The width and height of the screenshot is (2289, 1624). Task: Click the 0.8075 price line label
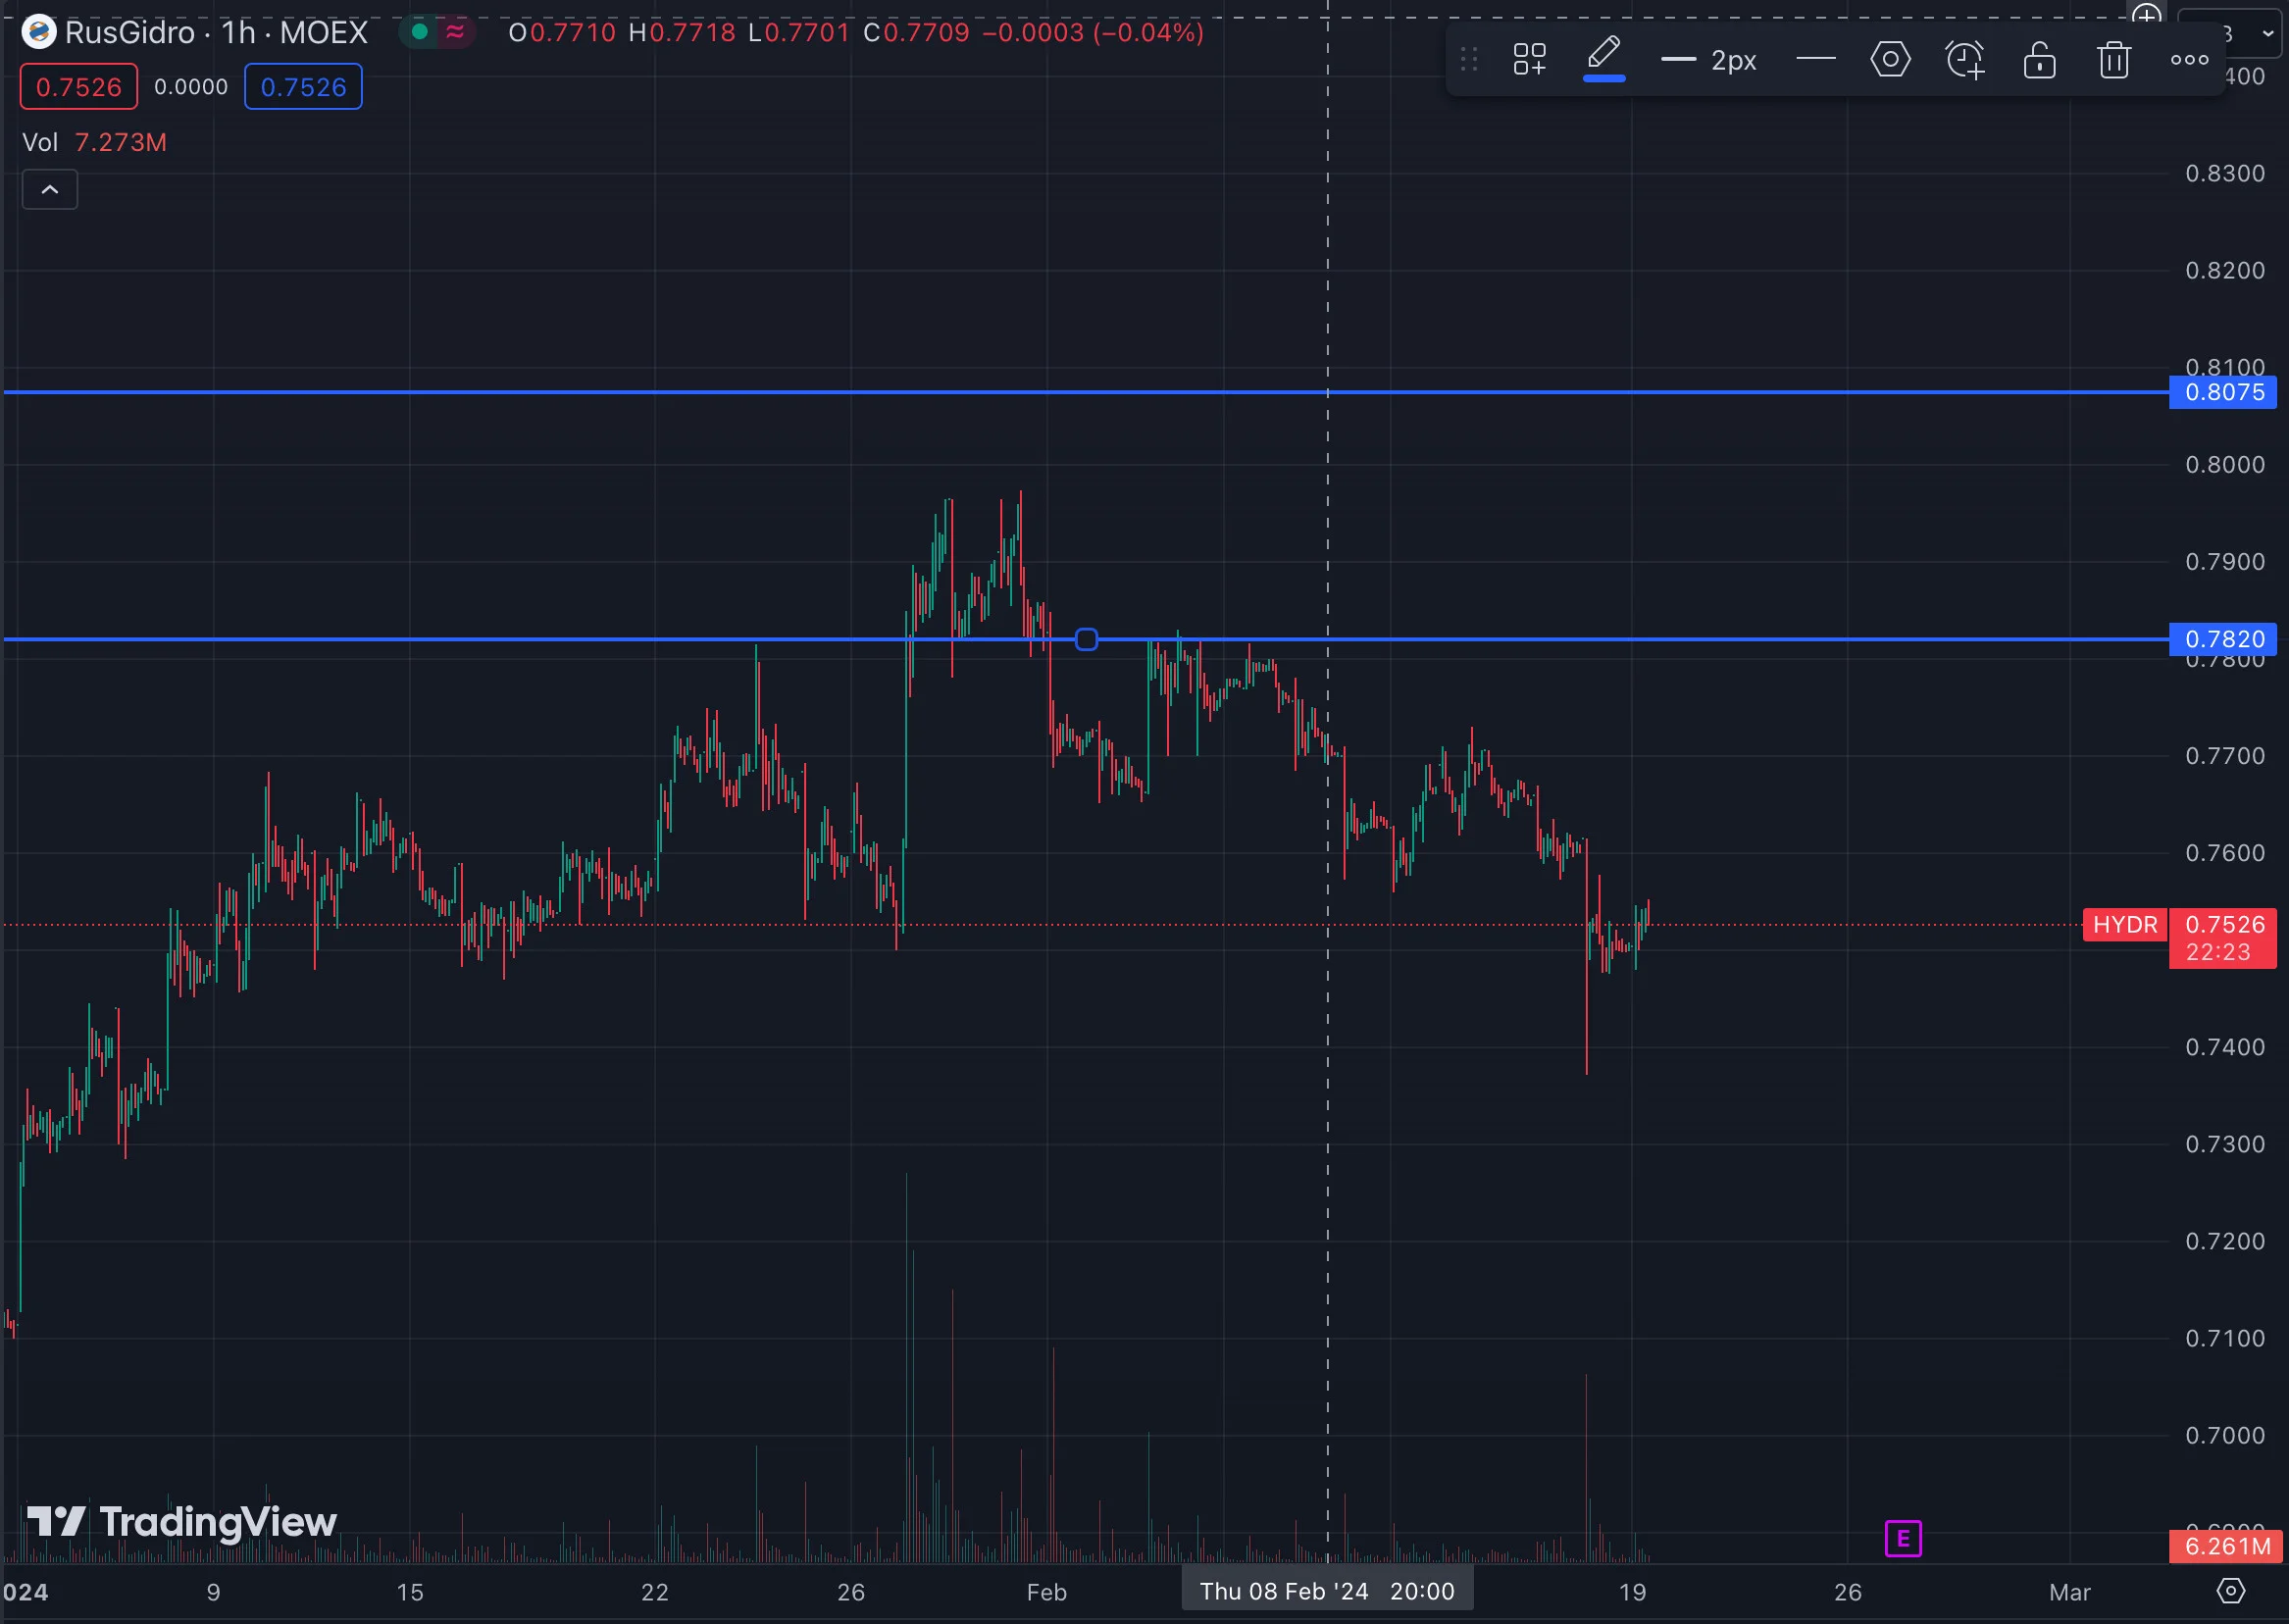[2222, 392]
